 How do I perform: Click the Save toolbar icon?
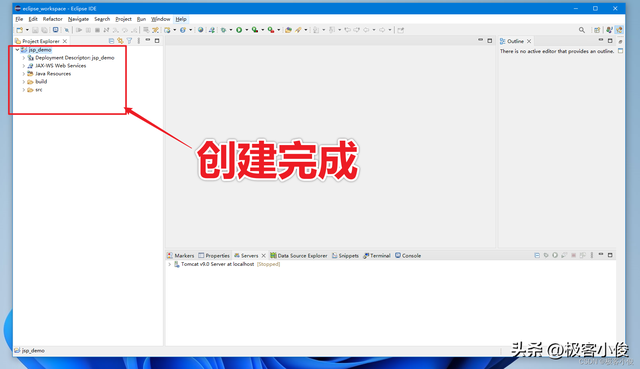36,30
